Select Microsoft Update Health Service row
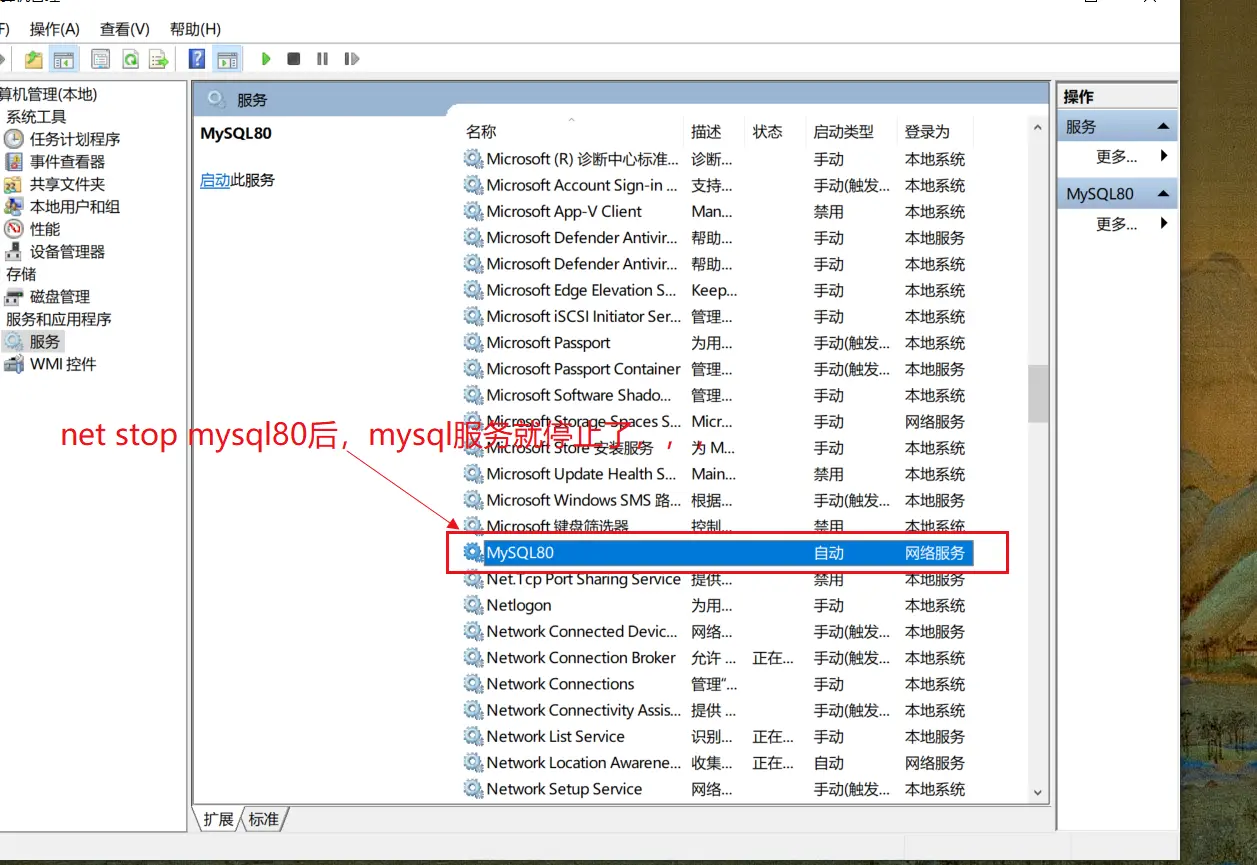1257x865 pixels. click(717, 474)
